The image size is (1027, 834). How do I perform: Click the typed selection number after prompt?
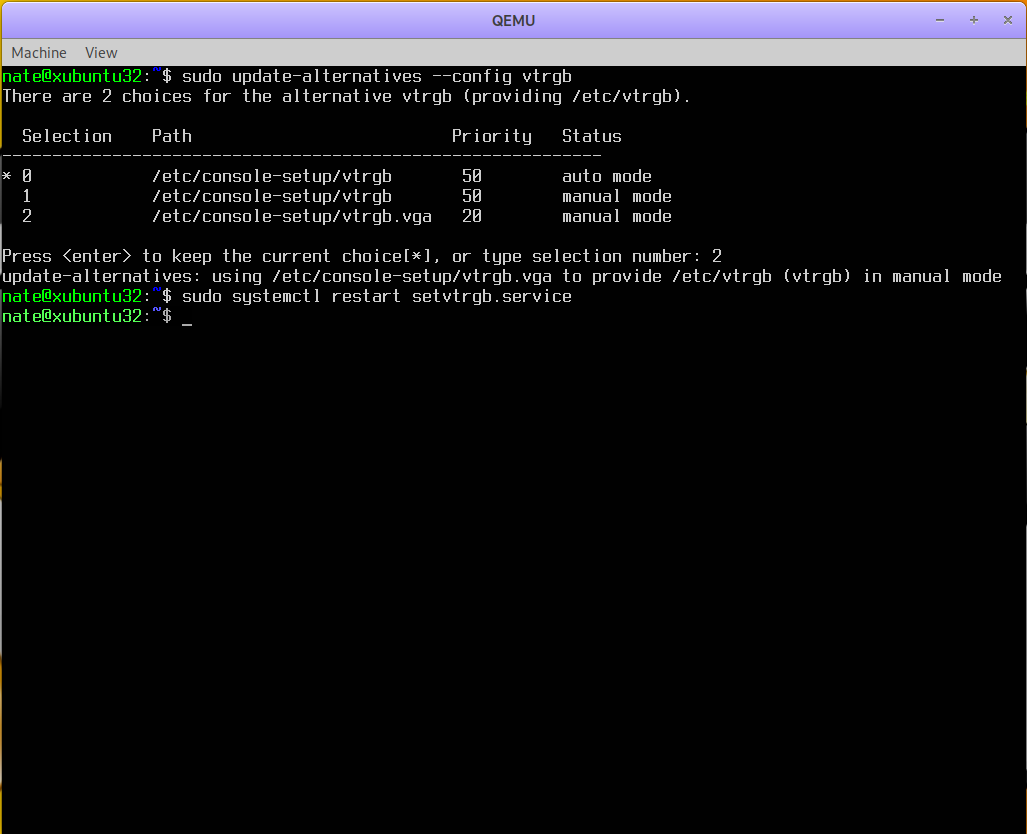pyautogui.click(x=716, y=257)
